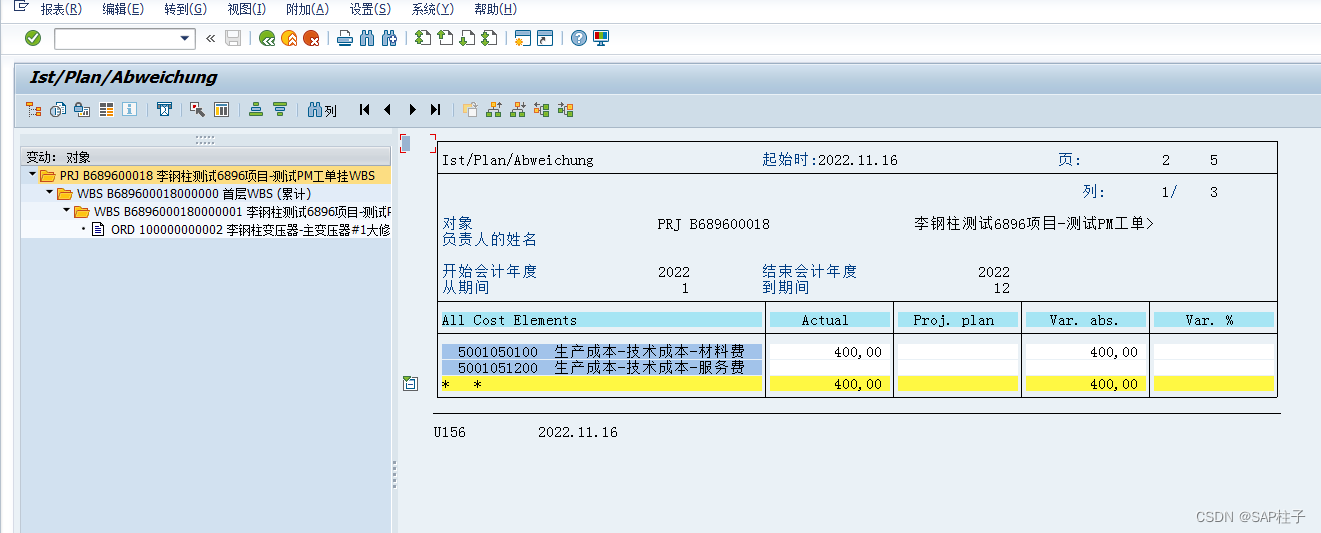Click the Find binoculars icon
This screenshot has height=533, width=1321.
click(367, 38)
